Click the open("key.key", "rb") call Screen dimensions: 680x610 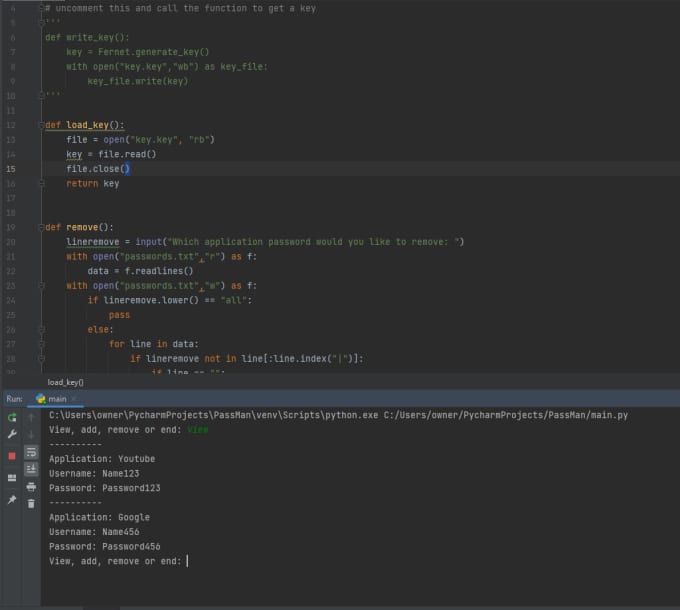pos(159,140)
